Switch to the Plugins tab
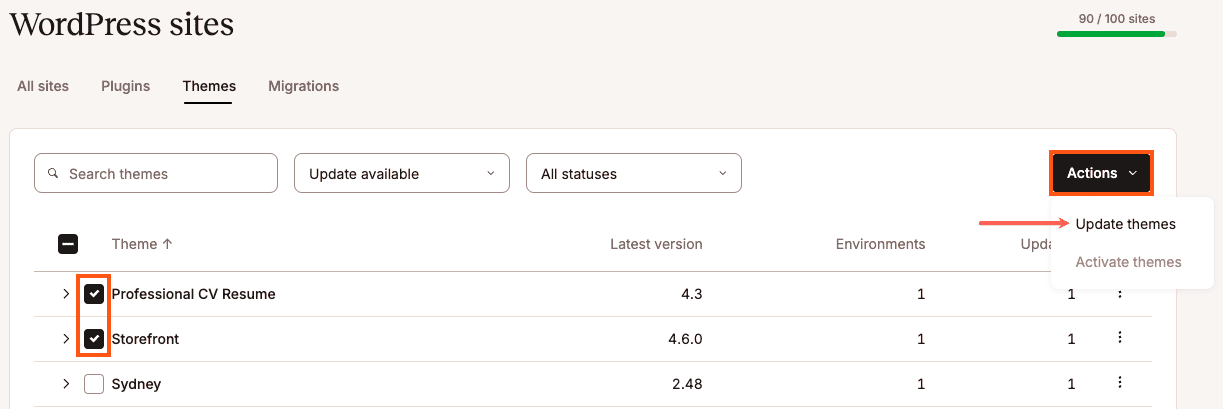Image resolution: width=1223 pixels, height=409 pixels. [125, 86]
